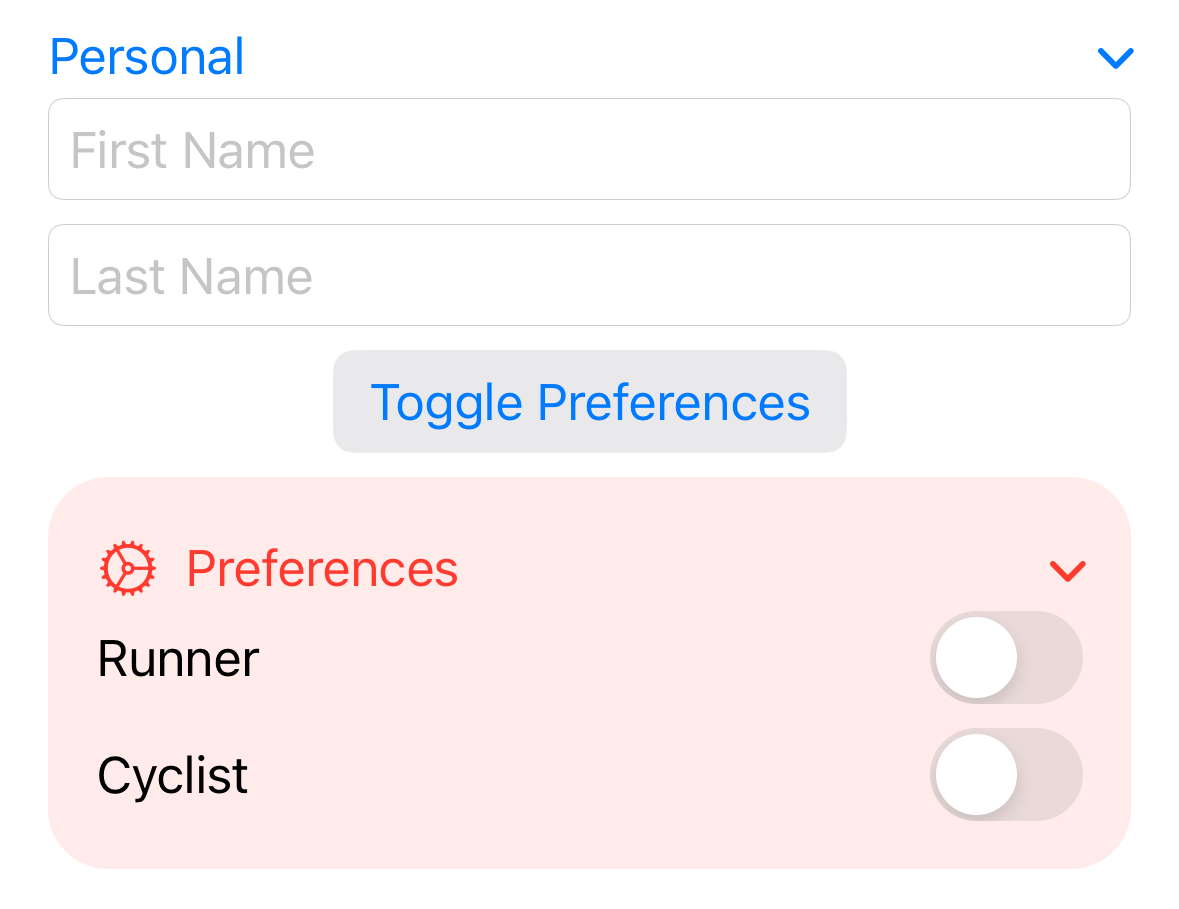Collapse Preferences using the red chevron
Screen dimensions: 1179x909
click(1067, 570)
